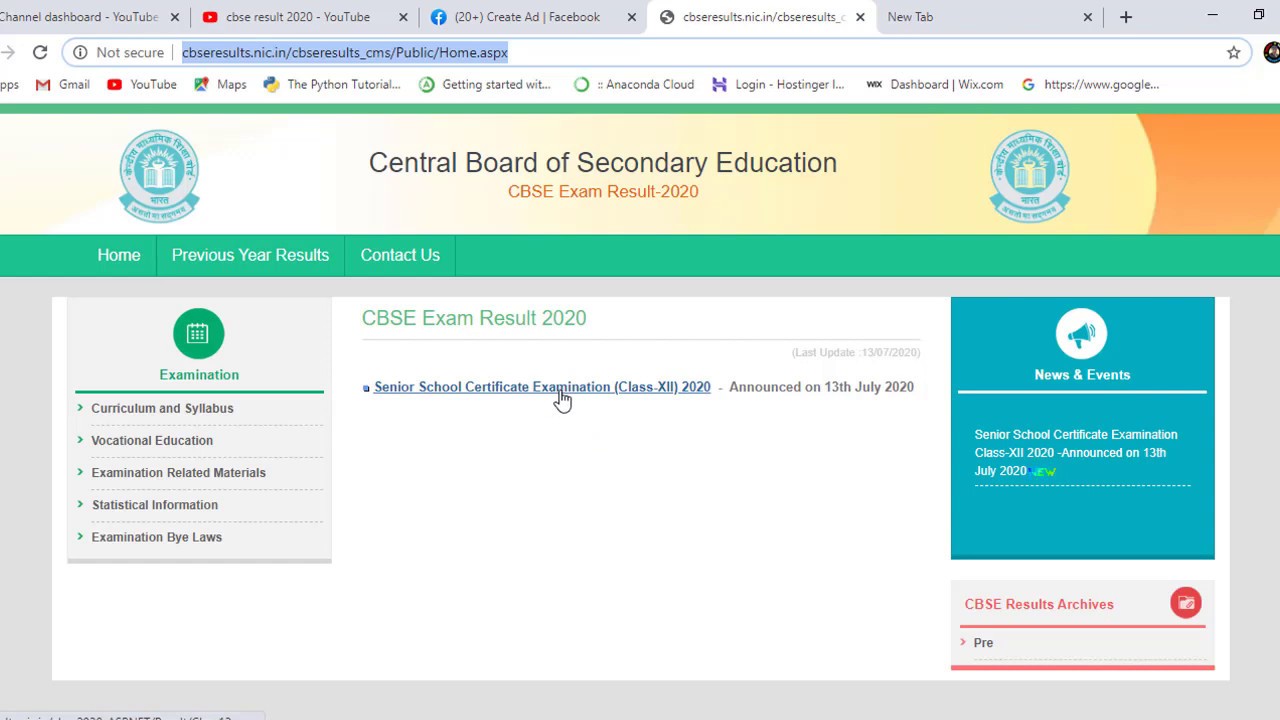Click the chevron beside Examination Related Materials
The height and width of the screenshot is (720, 1280).
click(x=80, y=471)
